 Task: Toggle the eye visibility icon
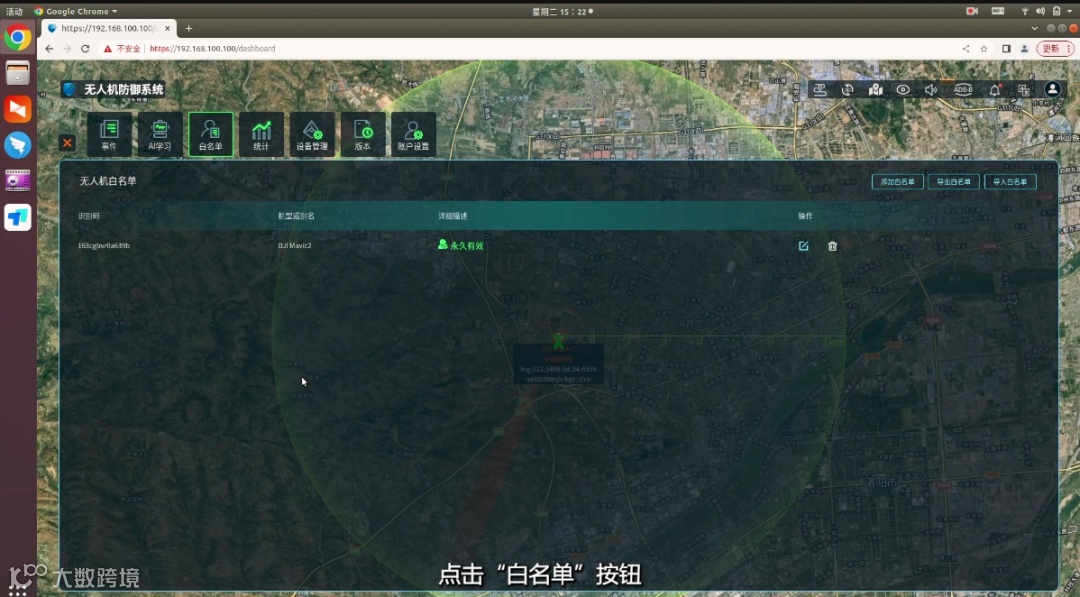(x=903, y=90)
